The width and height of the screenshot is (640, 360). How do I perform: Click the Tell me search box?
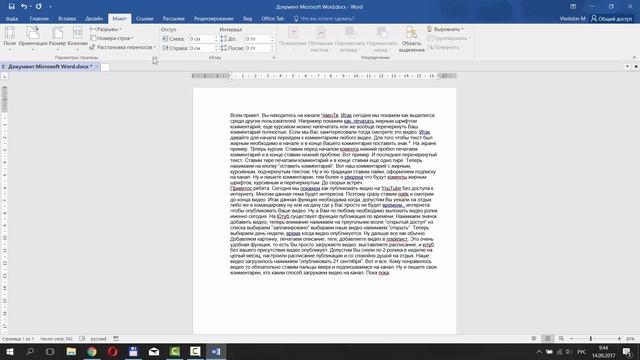click(324, 19)
